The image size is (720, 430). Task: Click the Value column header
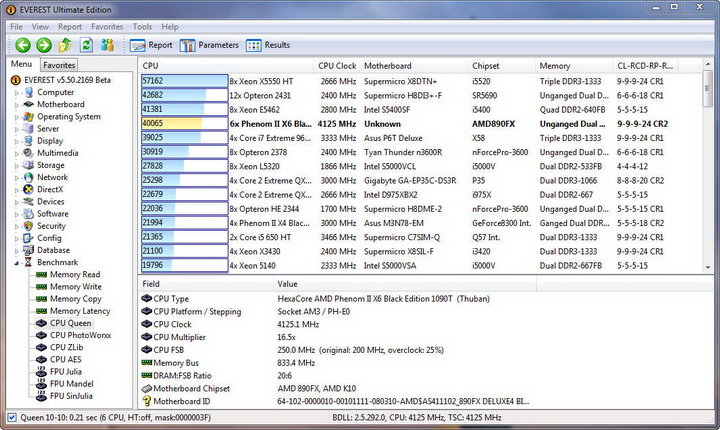point(405,284)
